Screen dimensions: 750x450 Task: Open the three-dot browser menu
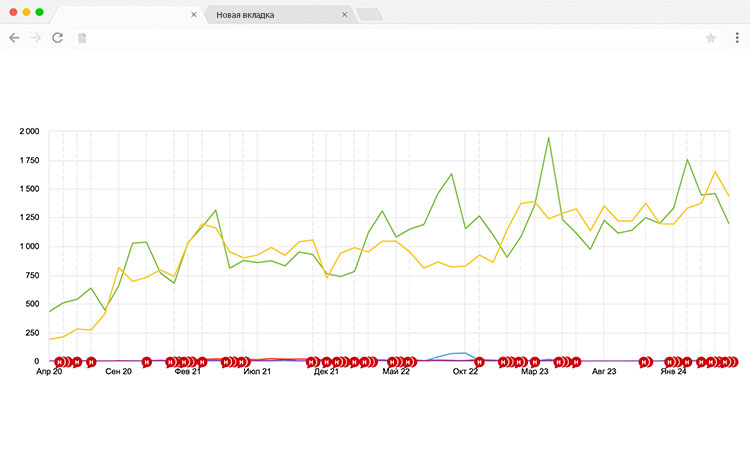(735, 38)
